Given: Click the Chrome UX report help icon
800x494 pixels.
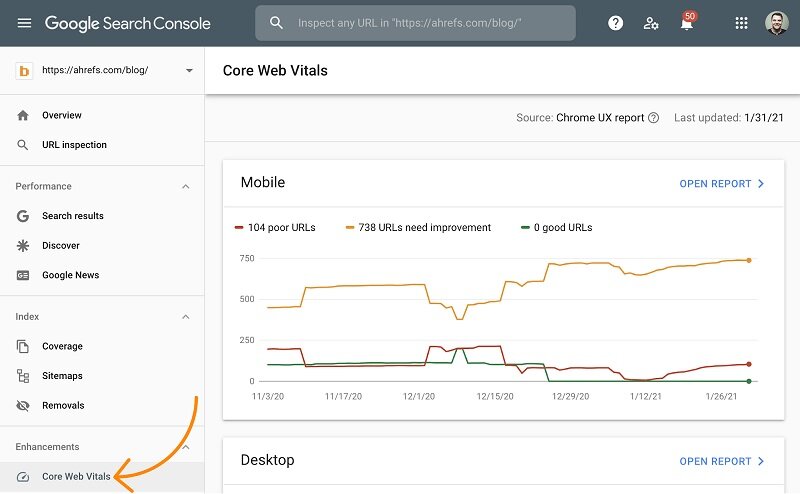Looking at the screenshot, I should 653,118.
